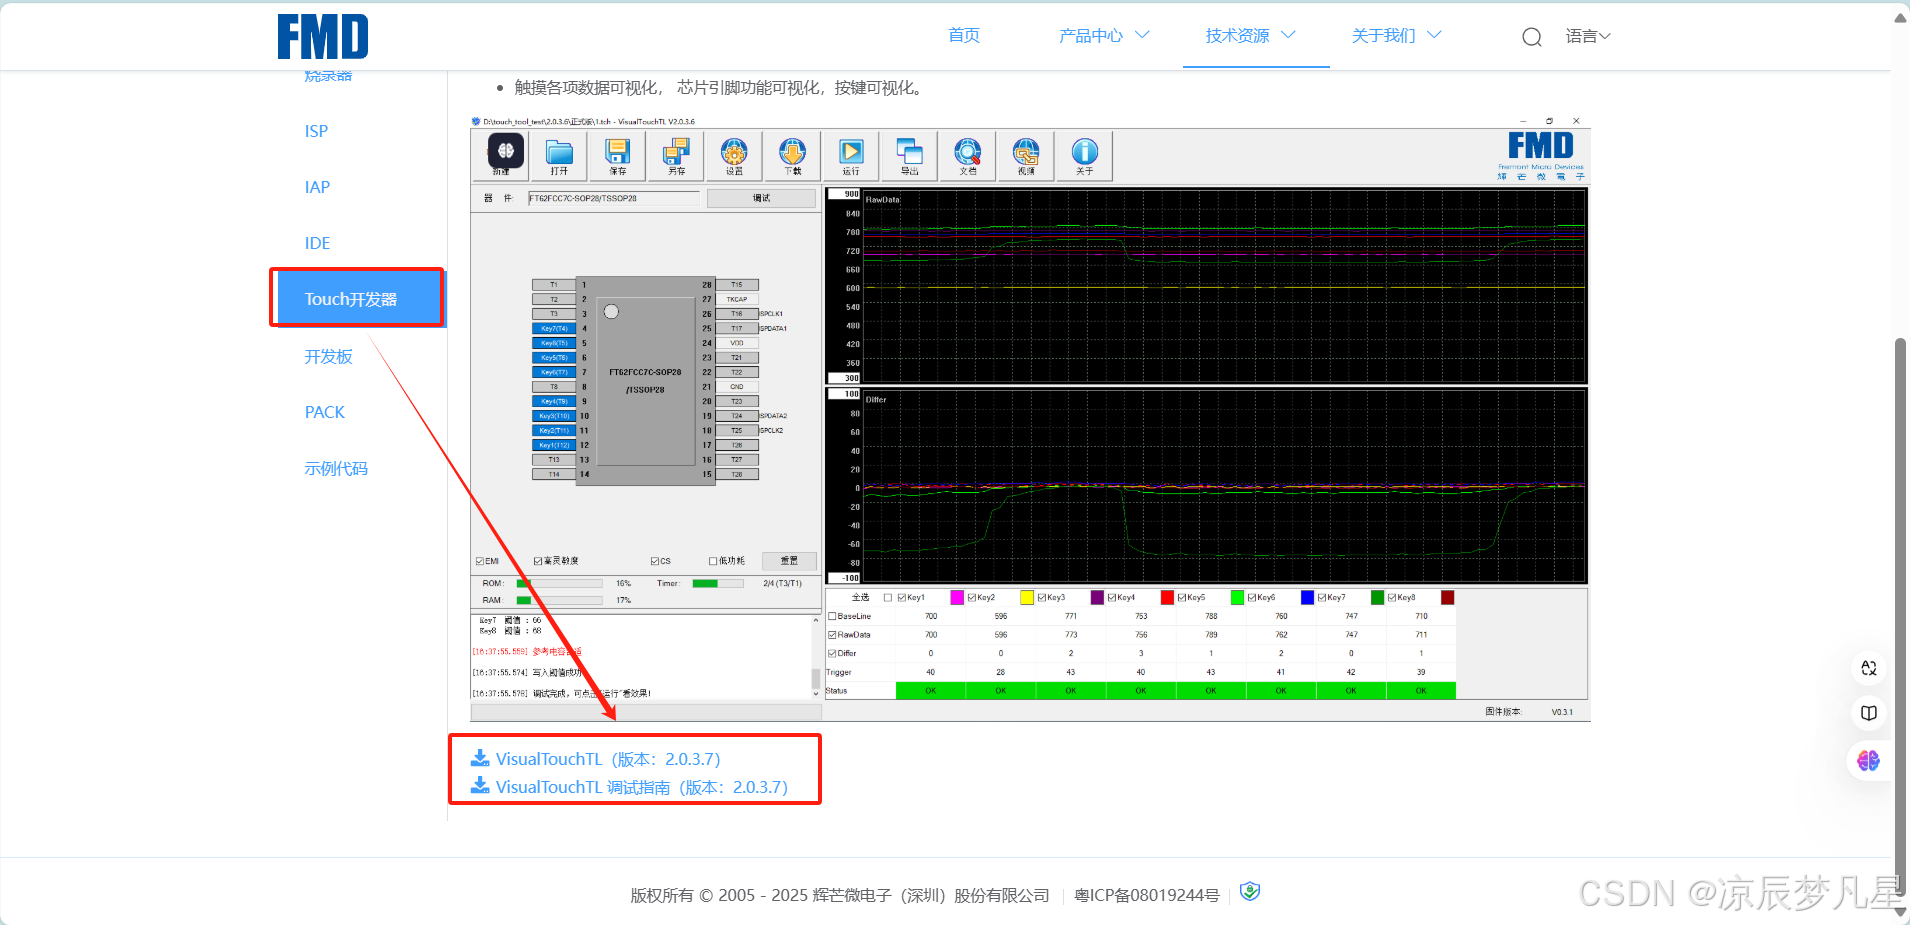1910x925 pixels.
Task: Select PACK in the sidebar
Action: [x=324, y=412]
